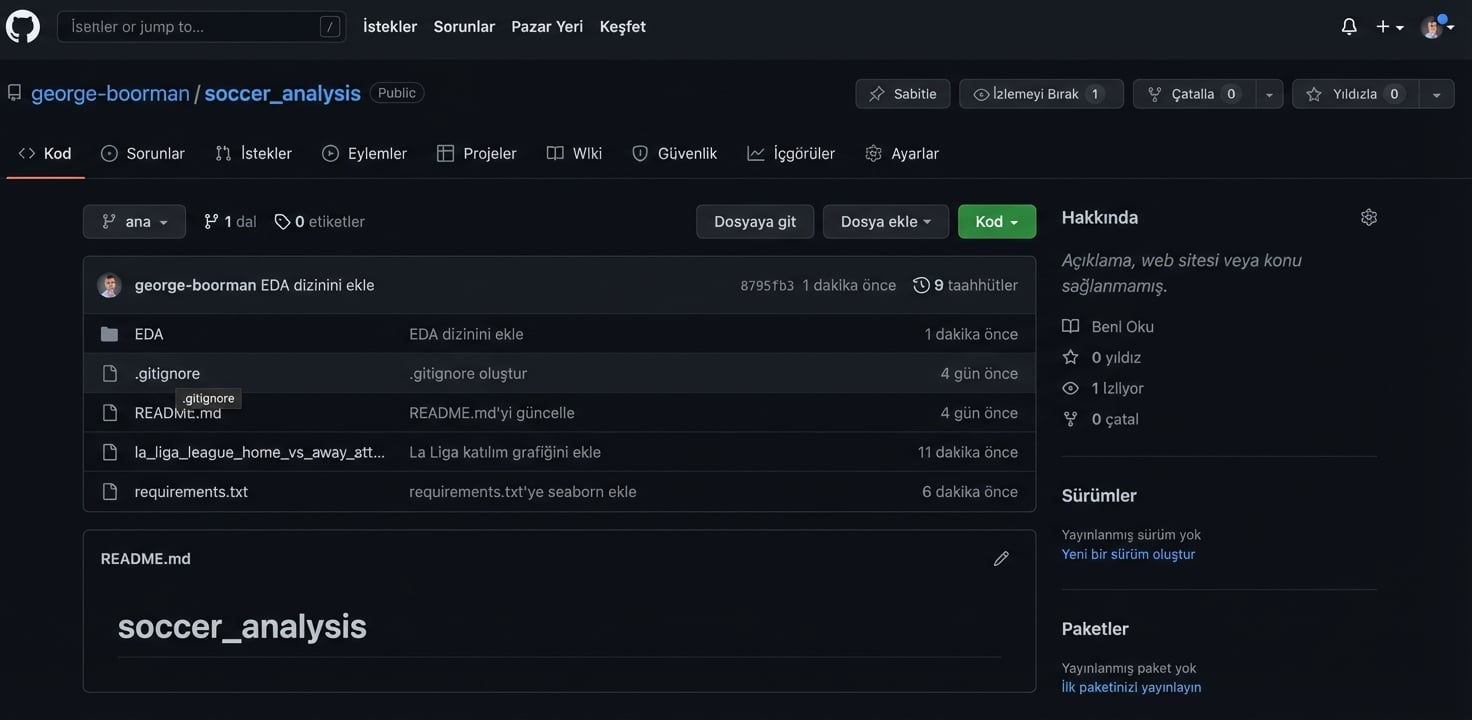Switch to the Eylemler tab
This screenshot has height=720, width=1472.
364,153
